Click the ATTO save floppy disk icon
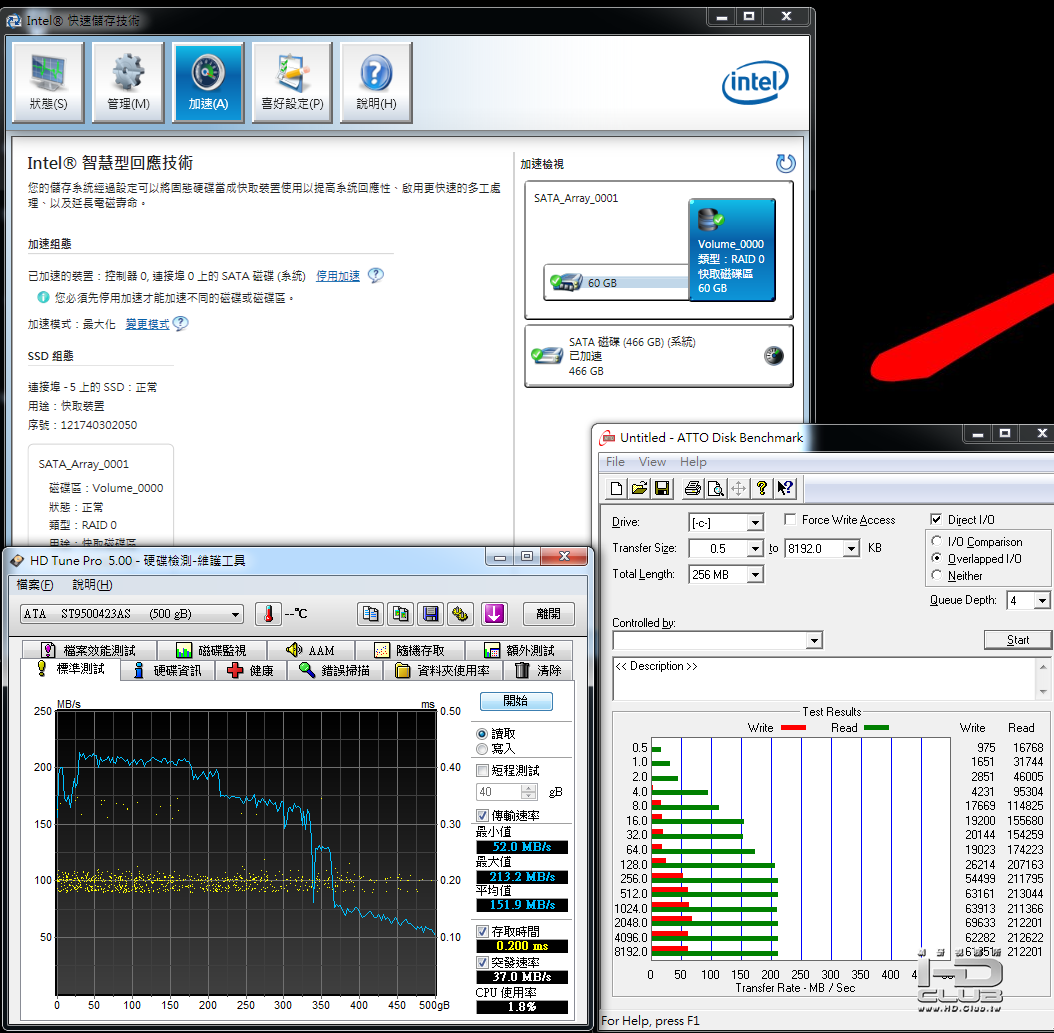This screenshot has height=1033, width=1054. click(662, 488)
